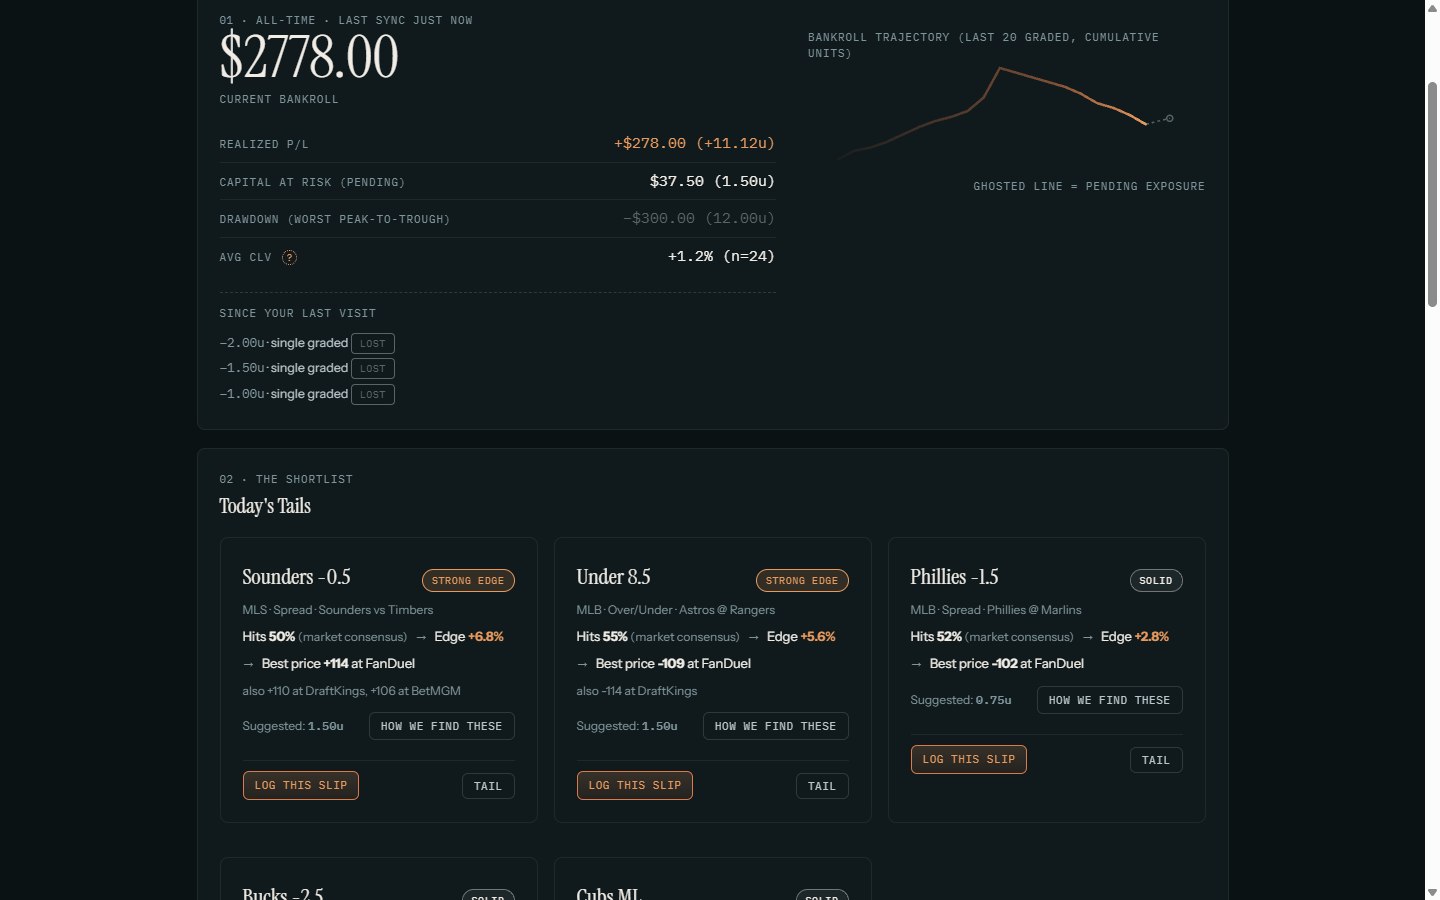Click the bankroll trajectory line chart
The image size is (1440, 900).
1006,112
